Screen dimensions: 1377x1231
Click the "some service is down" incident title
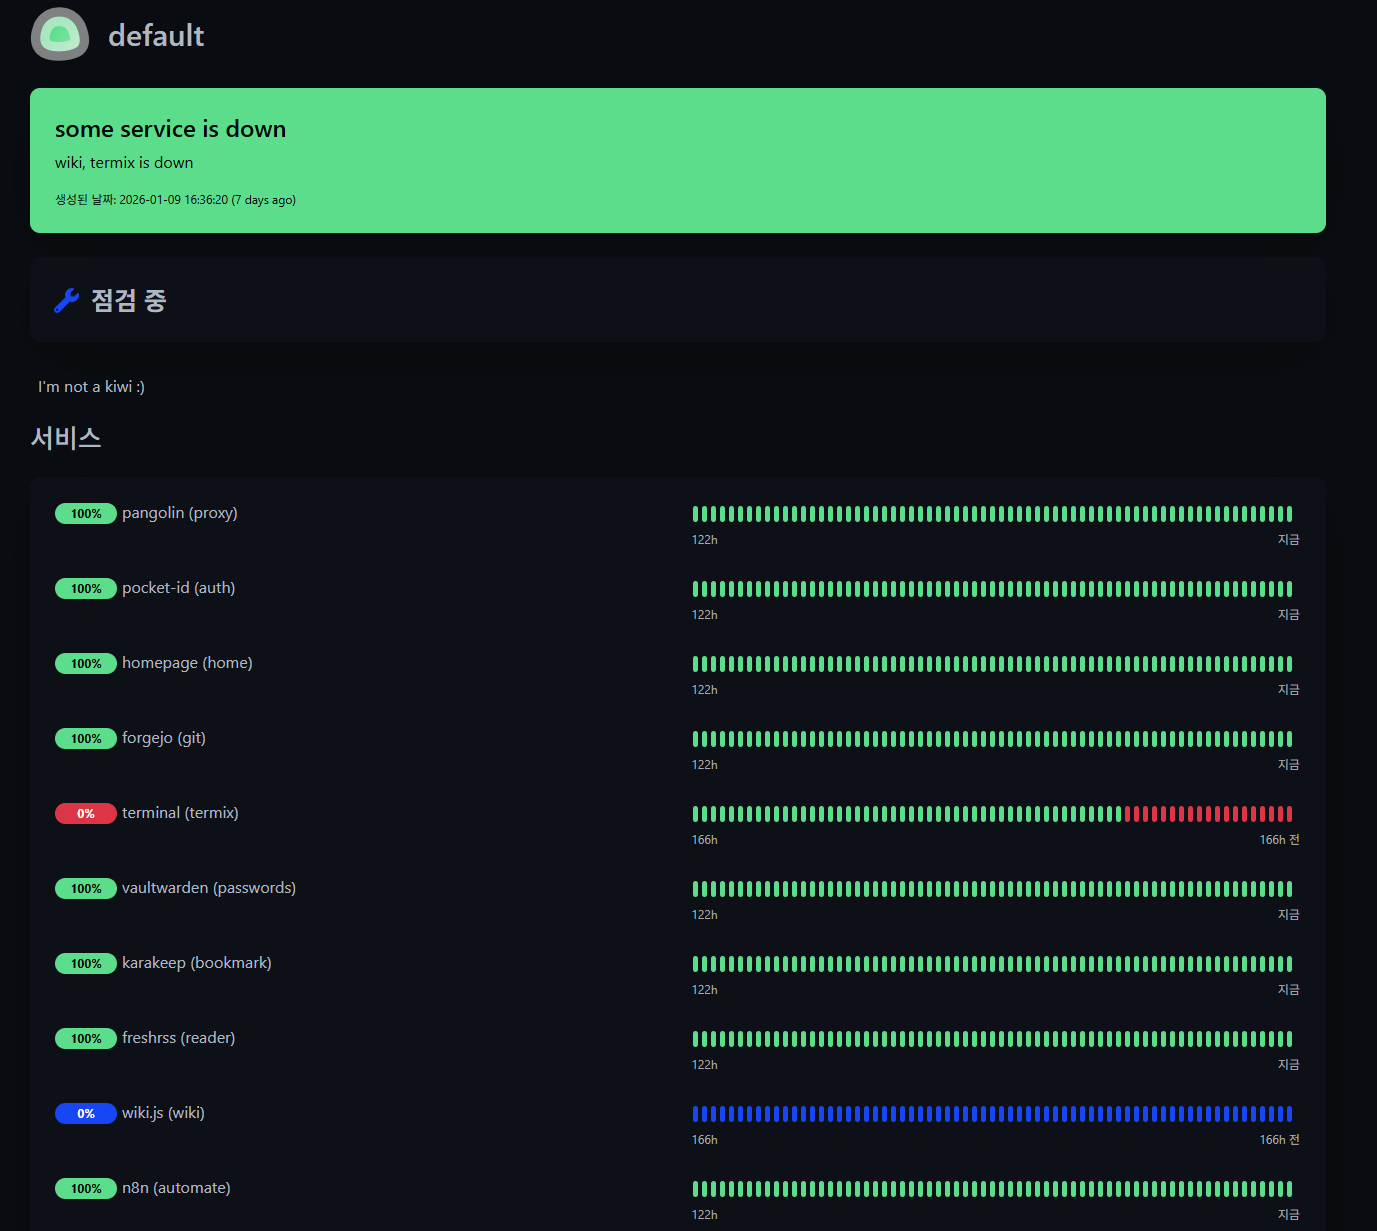pos(170,129)
